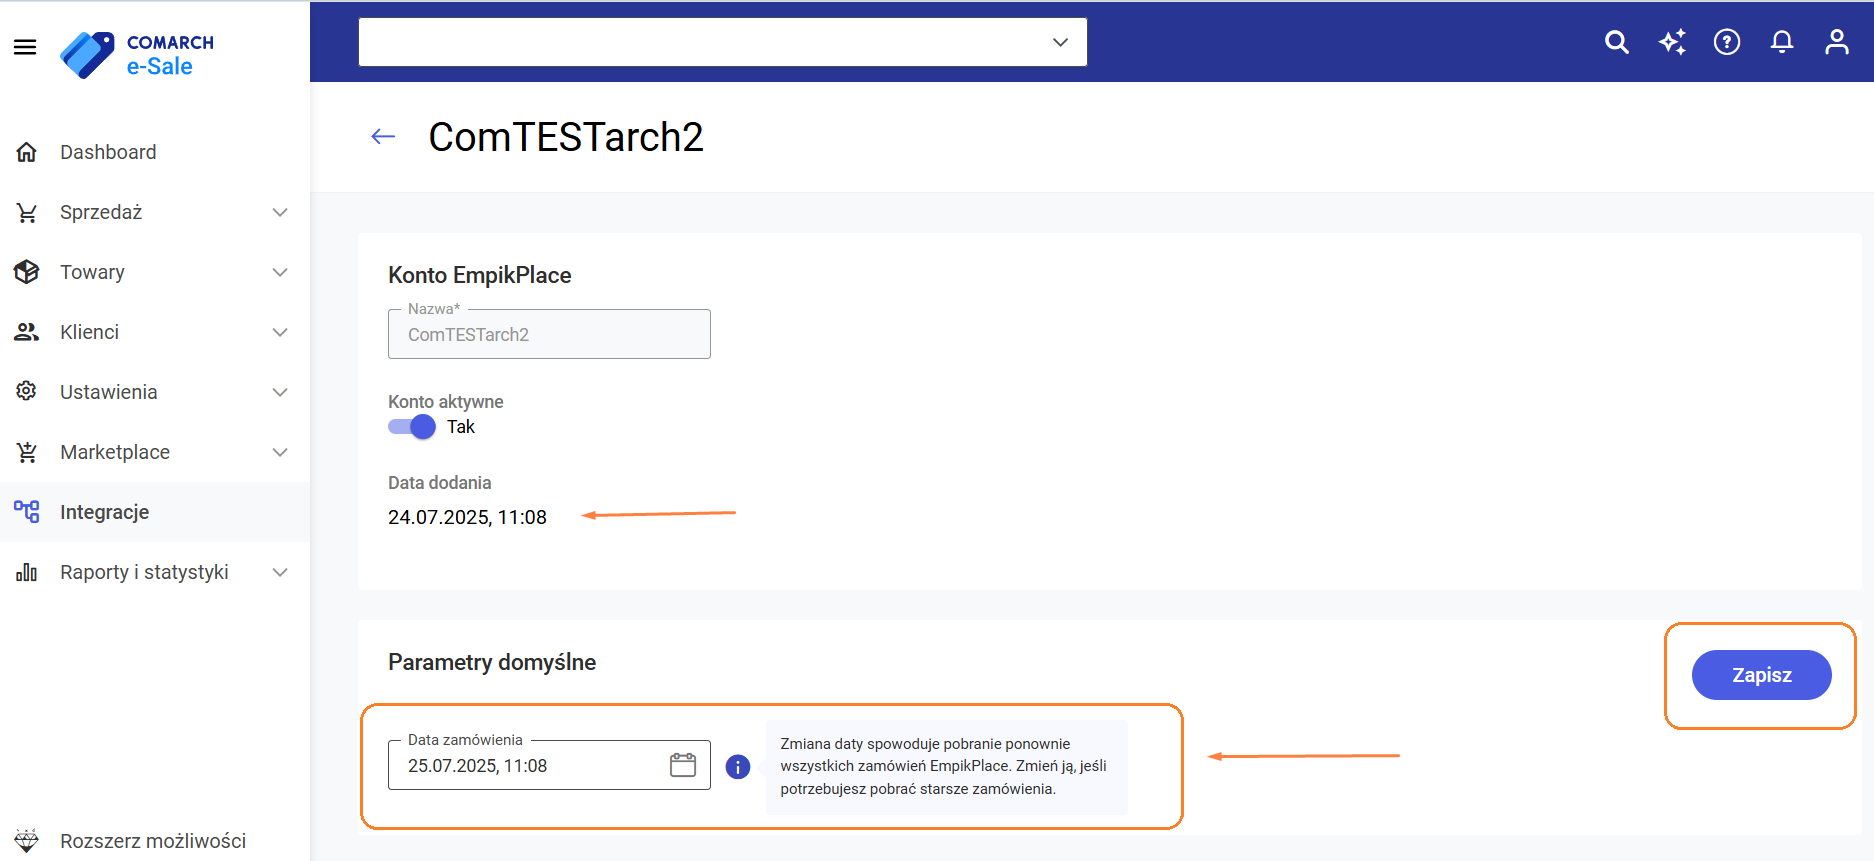Open the Klienci menu item
Viewport: 1874px width, 861px height.
tap(155, 332)
